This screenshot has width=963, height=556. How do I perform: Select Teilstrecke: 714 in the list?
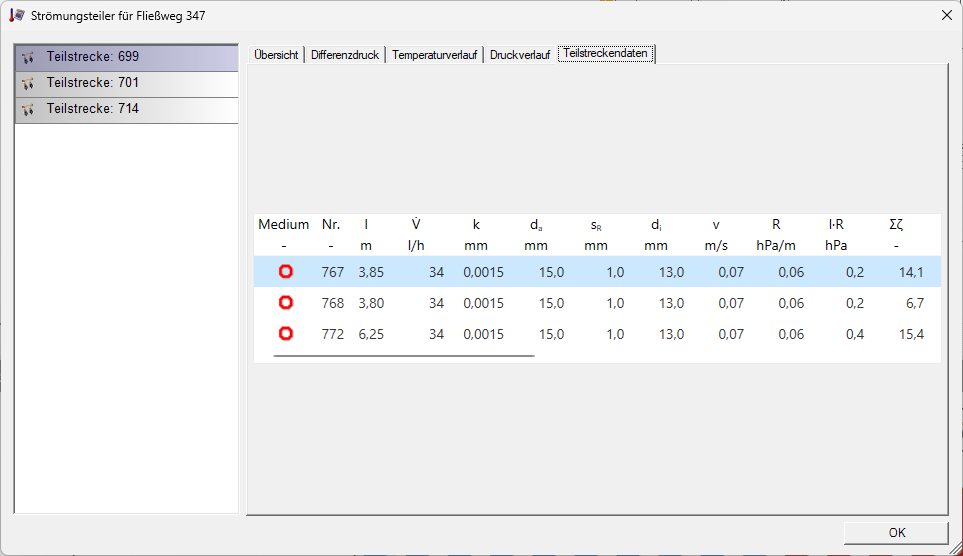(x=127, y=110)
